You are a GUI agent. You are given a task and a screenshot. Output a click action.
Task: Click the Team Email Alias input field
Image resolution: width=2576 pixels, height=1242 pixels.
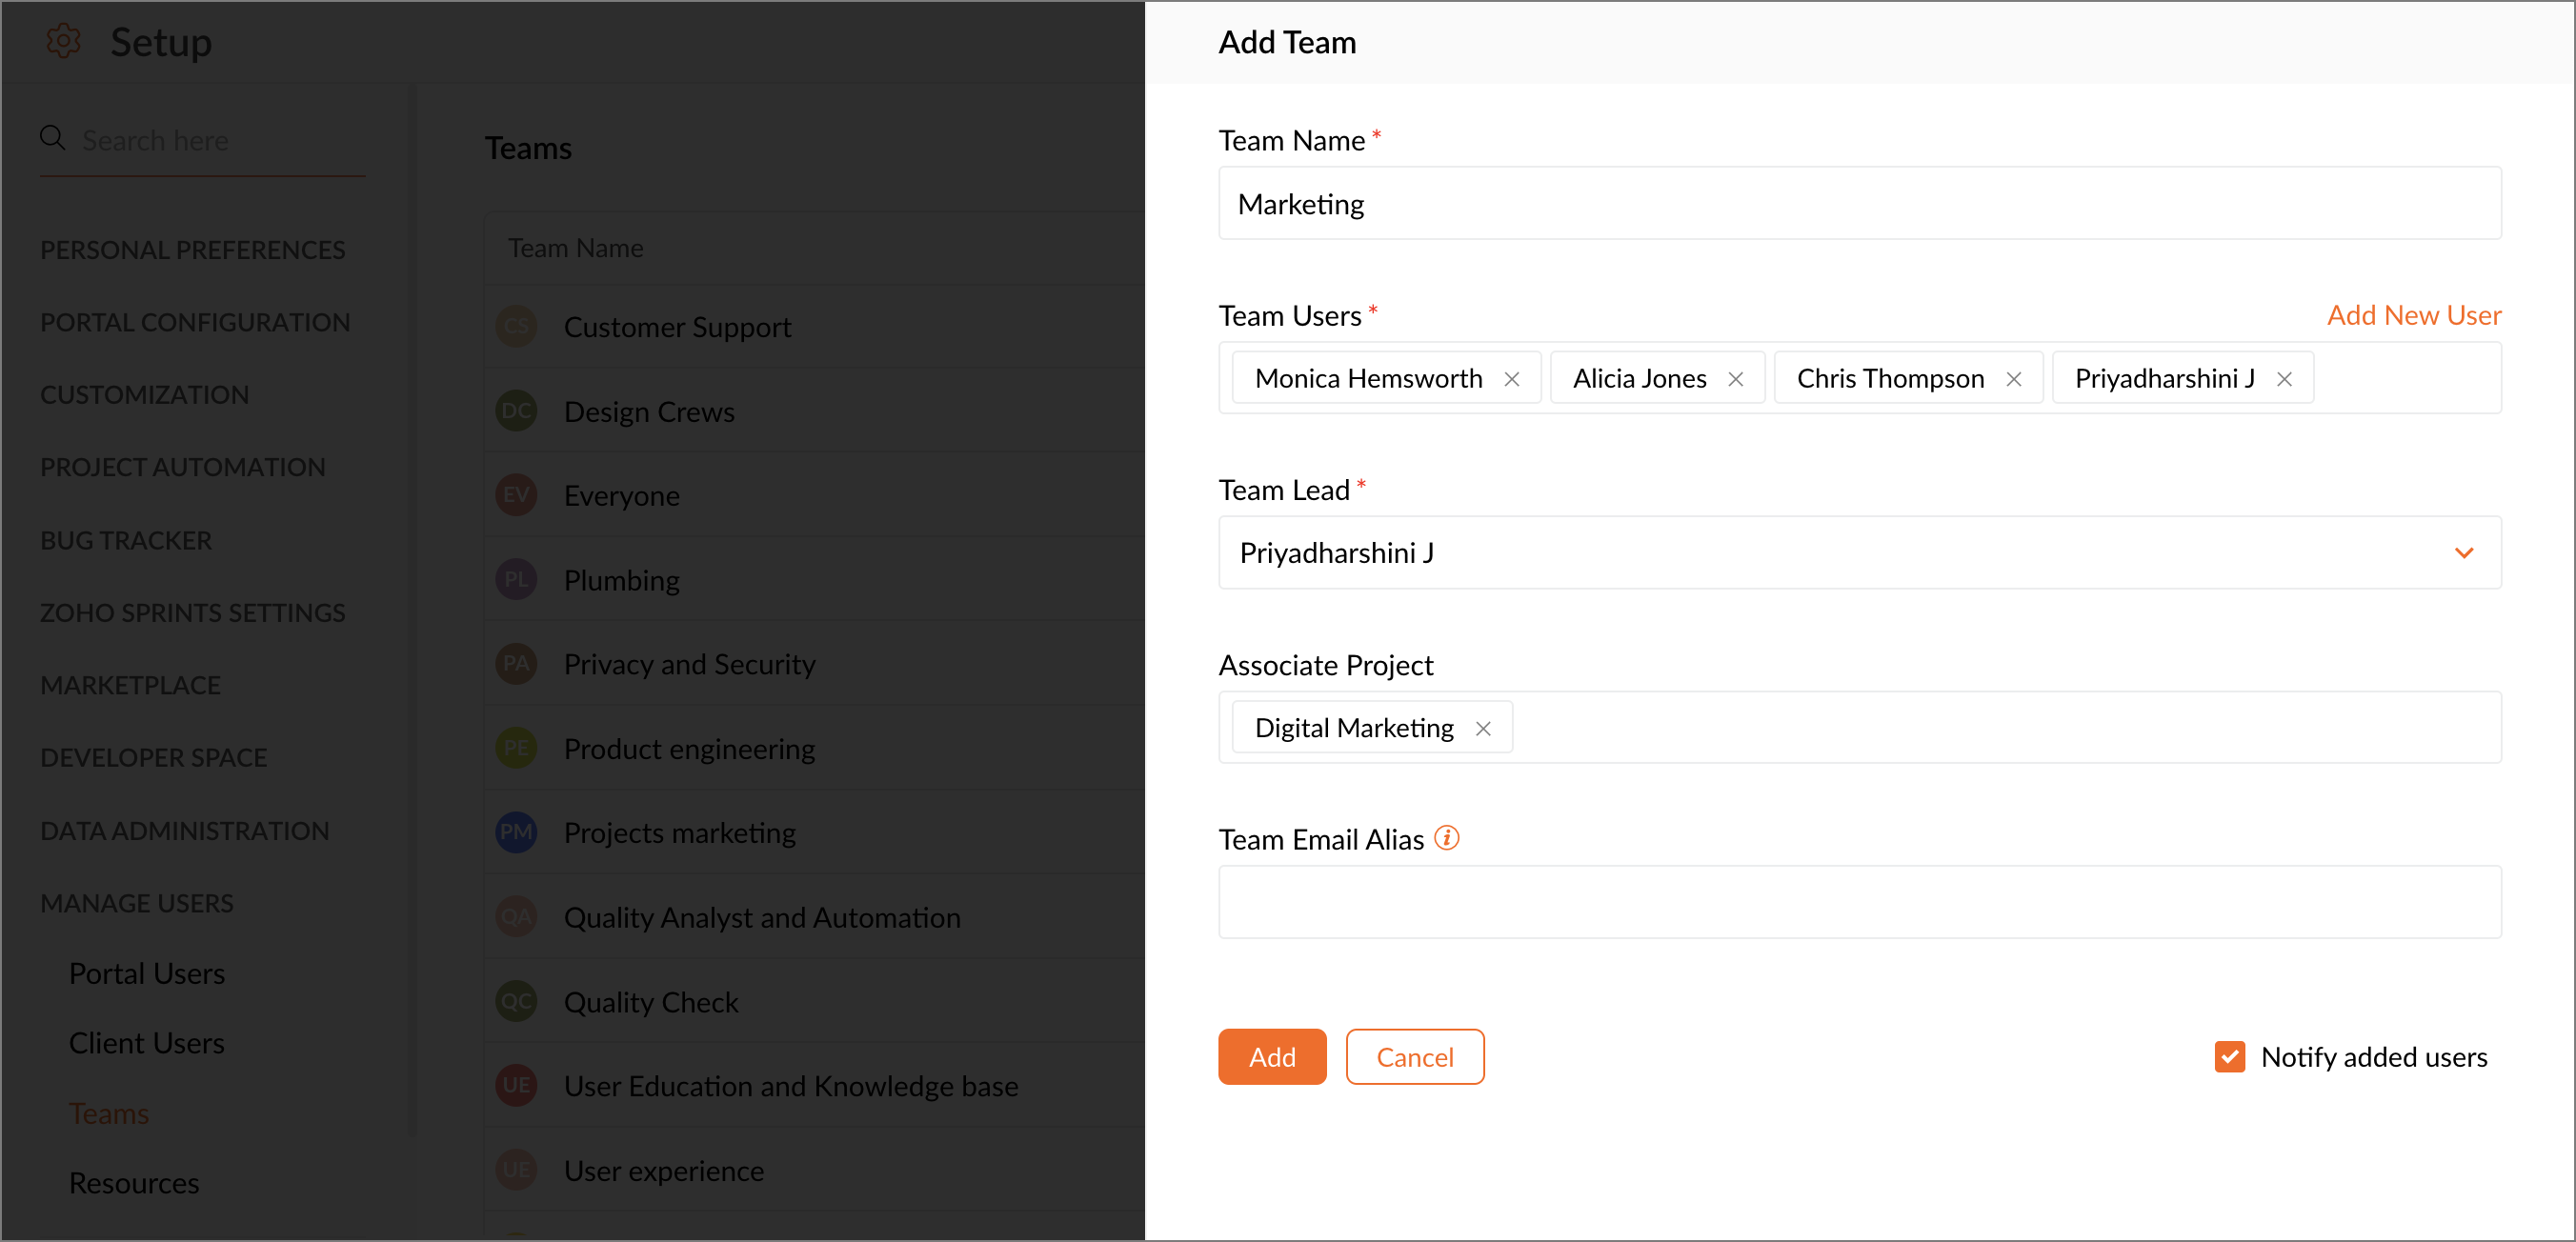[x=1859, y=902]
